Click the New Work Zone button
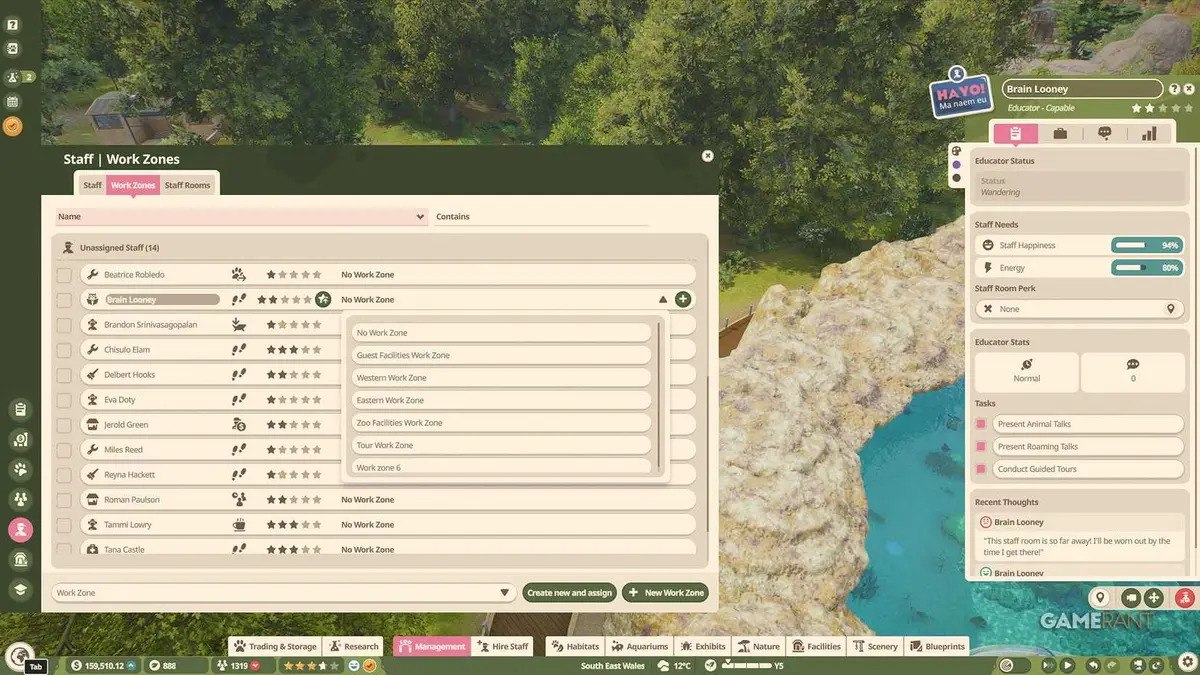Screen dimensions: 1200x675 click(x=665, y=592)
